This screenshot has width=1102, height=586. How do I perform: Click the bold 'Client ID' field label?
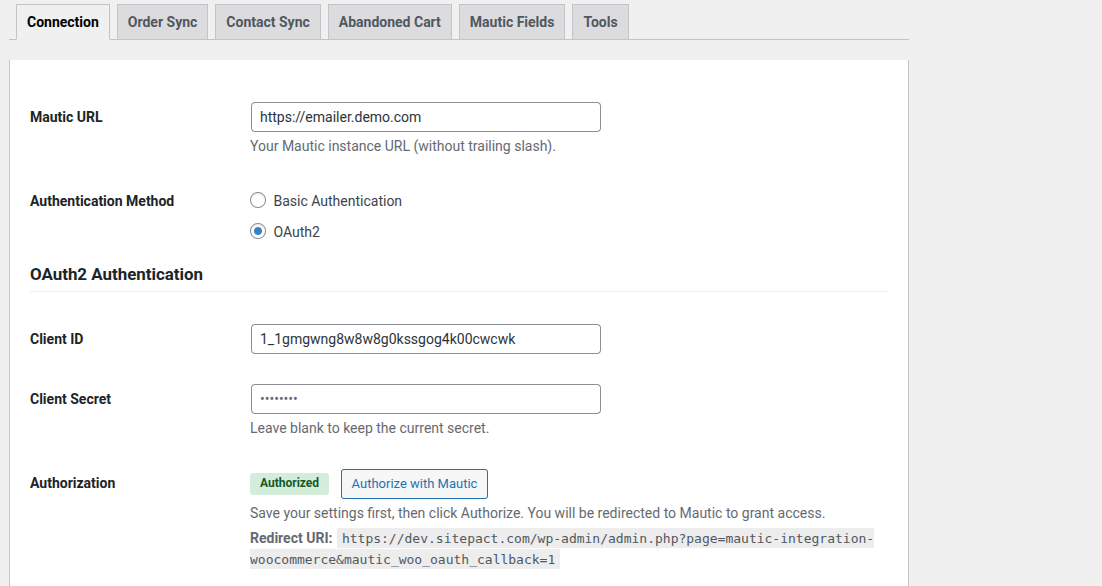tap(57, 339)
